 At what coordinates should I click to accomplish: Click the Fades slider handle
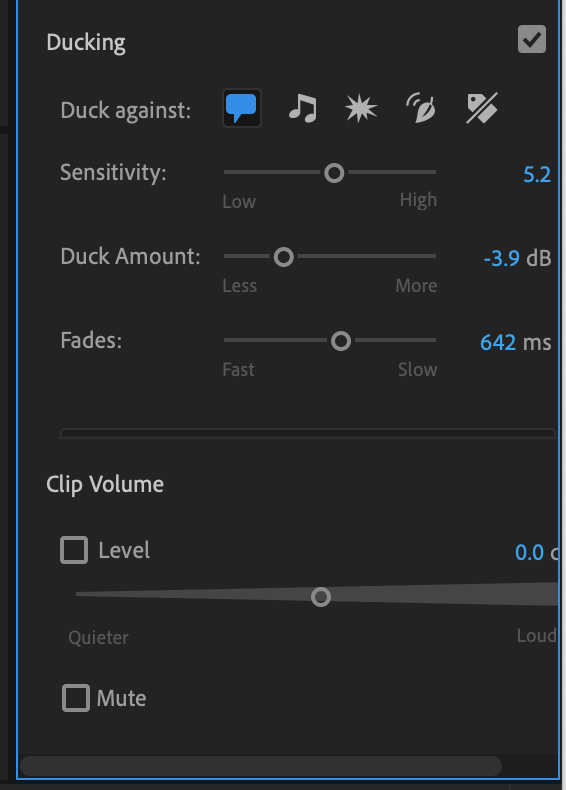point(341,341)
